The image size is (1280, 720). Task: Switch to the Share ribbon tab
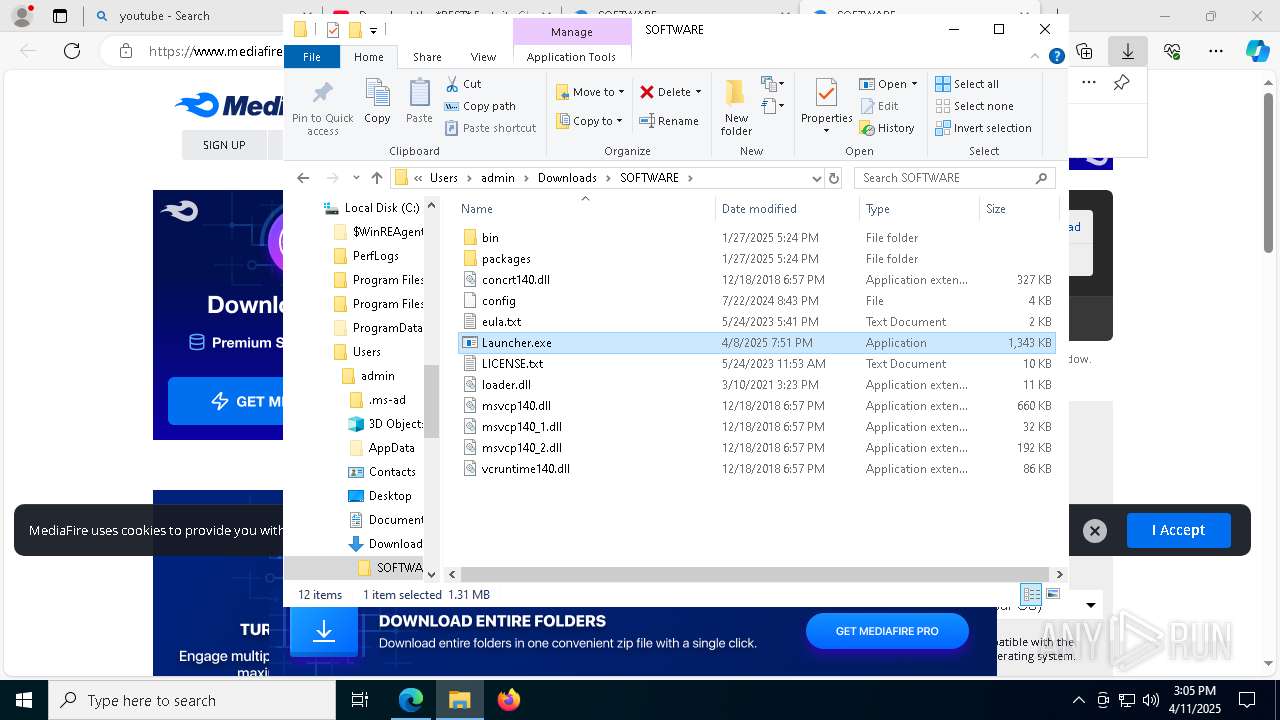tap(427, 57)
